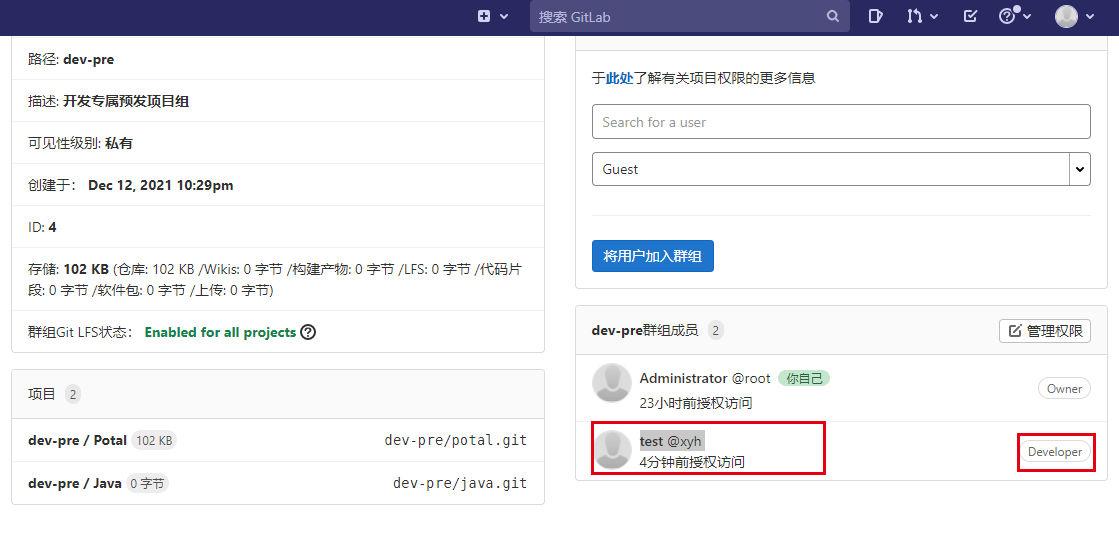Click the 4分钟前授权访问 text
Image resolution: width=1119 pixels, height=535 pixels.
[x=692, y=462]
